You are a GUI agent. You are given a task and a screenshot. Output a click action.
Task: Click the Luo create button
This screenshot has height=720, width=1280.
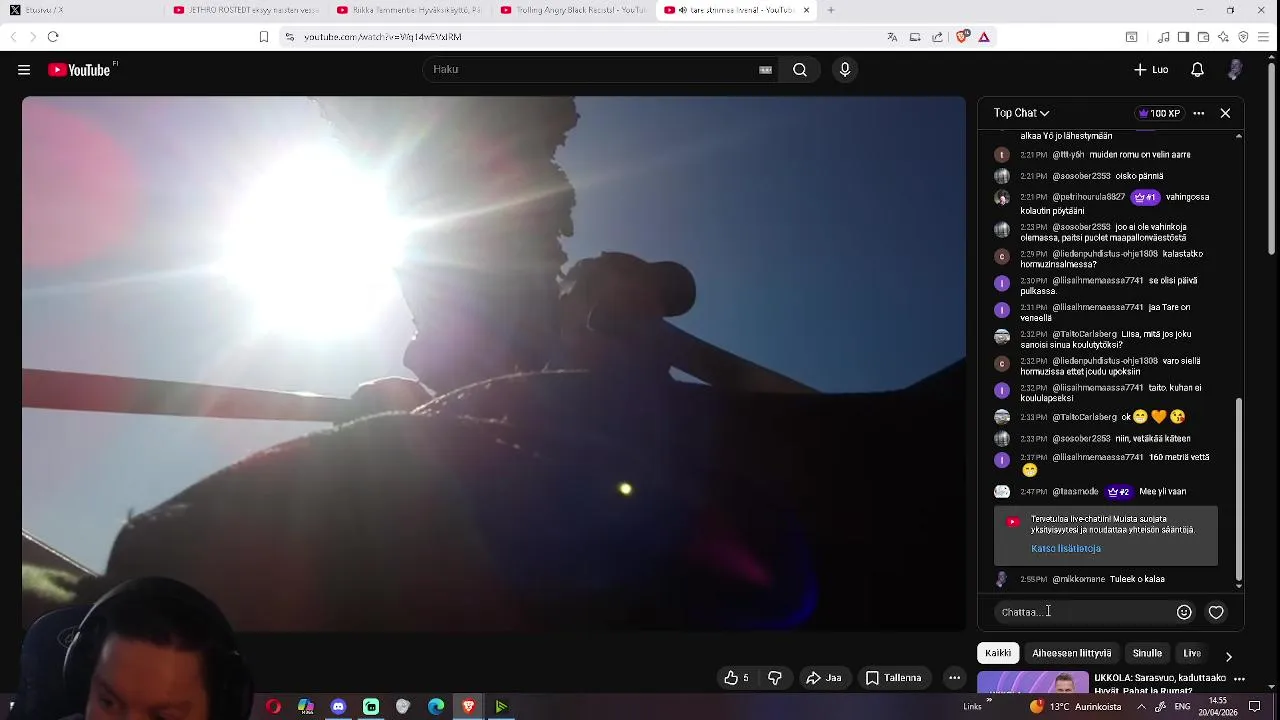[1151, 70]
